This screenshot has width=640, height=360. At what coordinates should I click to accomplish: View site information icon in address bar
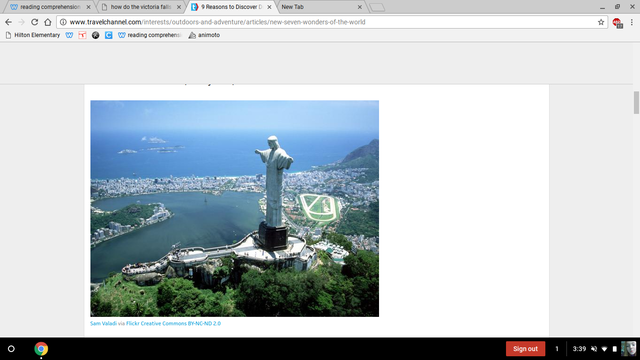[63, 22]
